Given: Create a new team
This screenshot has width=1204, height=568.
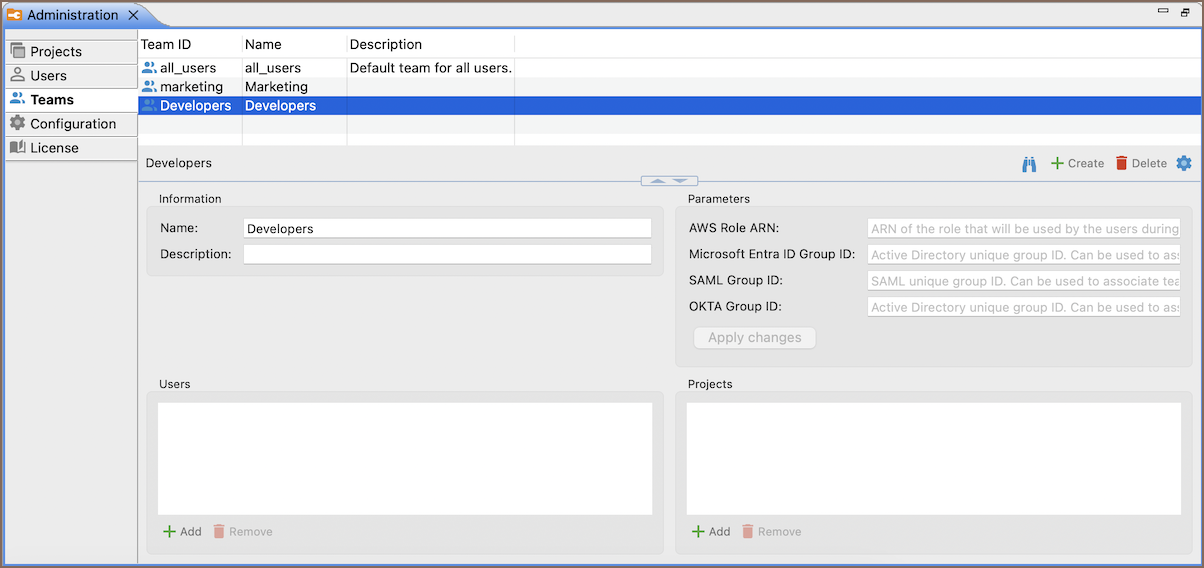Looking at the screenshot, I should pyautogui.click(x=1077, y=163).
